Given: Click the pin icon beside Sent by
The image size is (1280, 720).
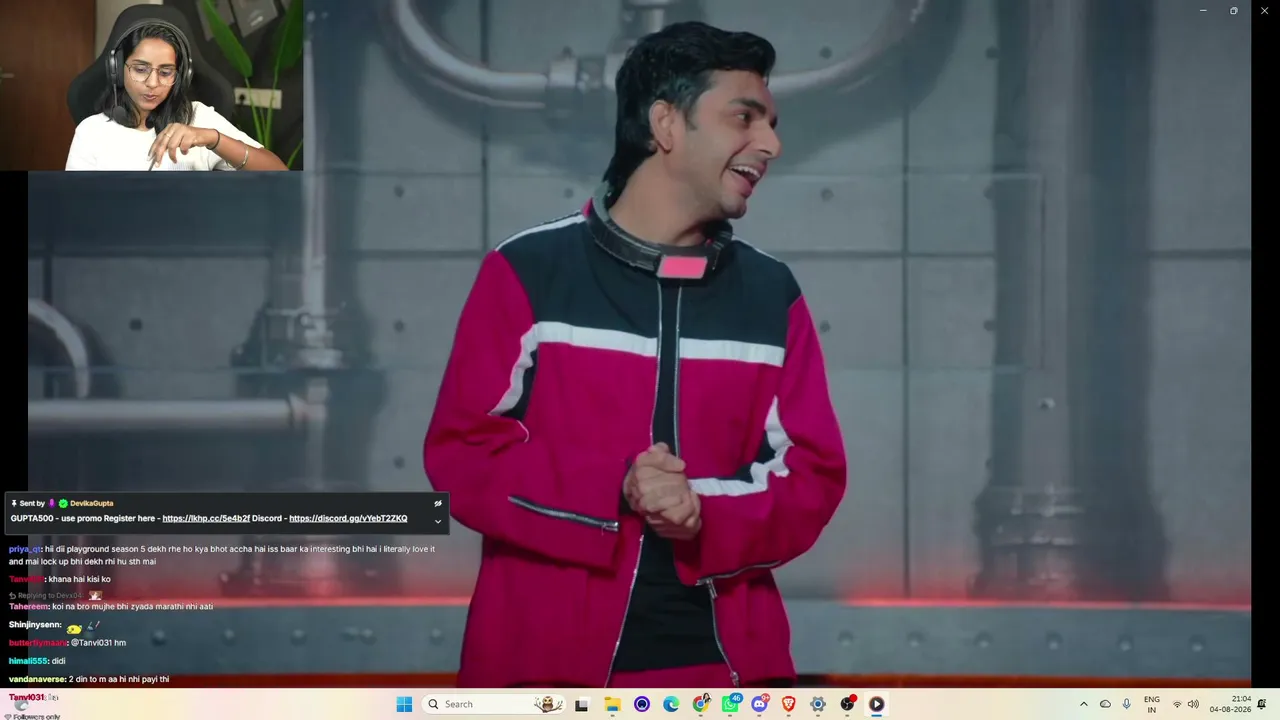Looking at the screenshot, I should [14, 503].
